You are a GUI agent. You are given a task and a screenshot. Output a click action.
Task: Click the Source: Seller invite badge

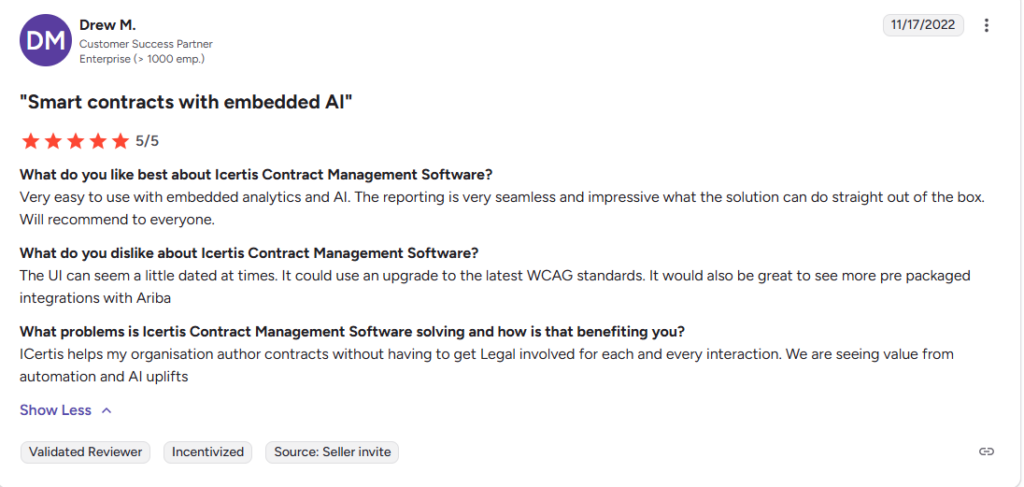click(333, 452)
